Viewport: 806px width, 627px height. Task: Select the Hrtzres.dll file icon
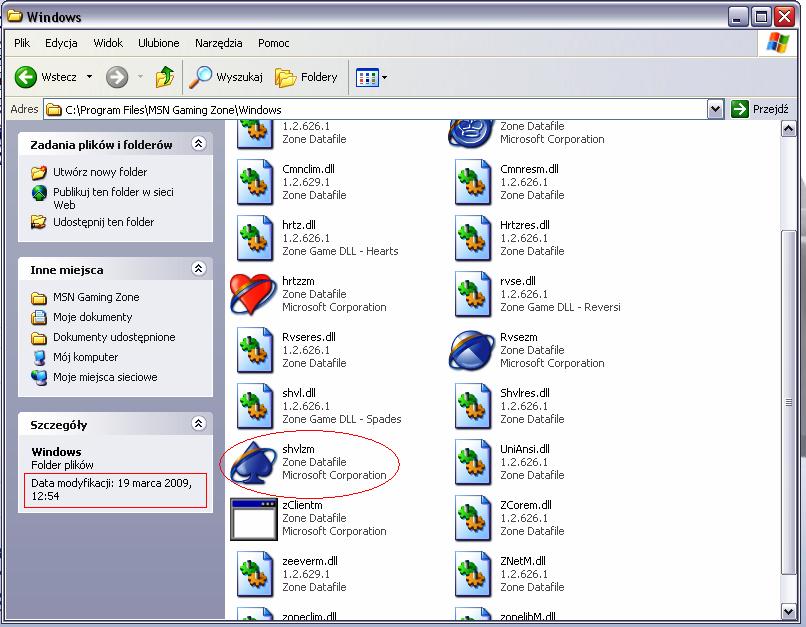click(472, 238)
